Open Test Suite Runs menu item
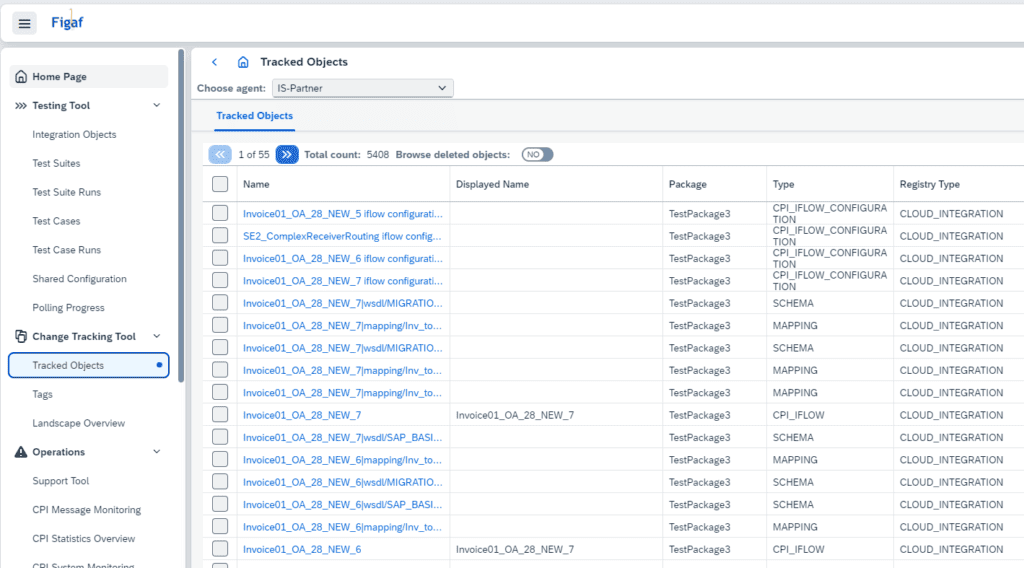1024x568 pixels. [x=67, y=192]
